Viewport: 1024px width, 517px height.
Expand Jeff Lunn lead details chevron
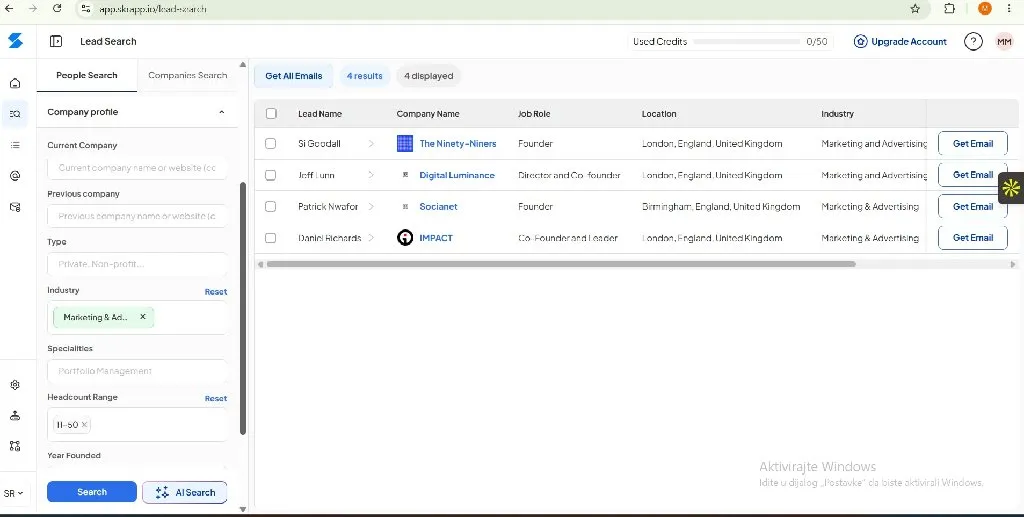click(371, 175)
